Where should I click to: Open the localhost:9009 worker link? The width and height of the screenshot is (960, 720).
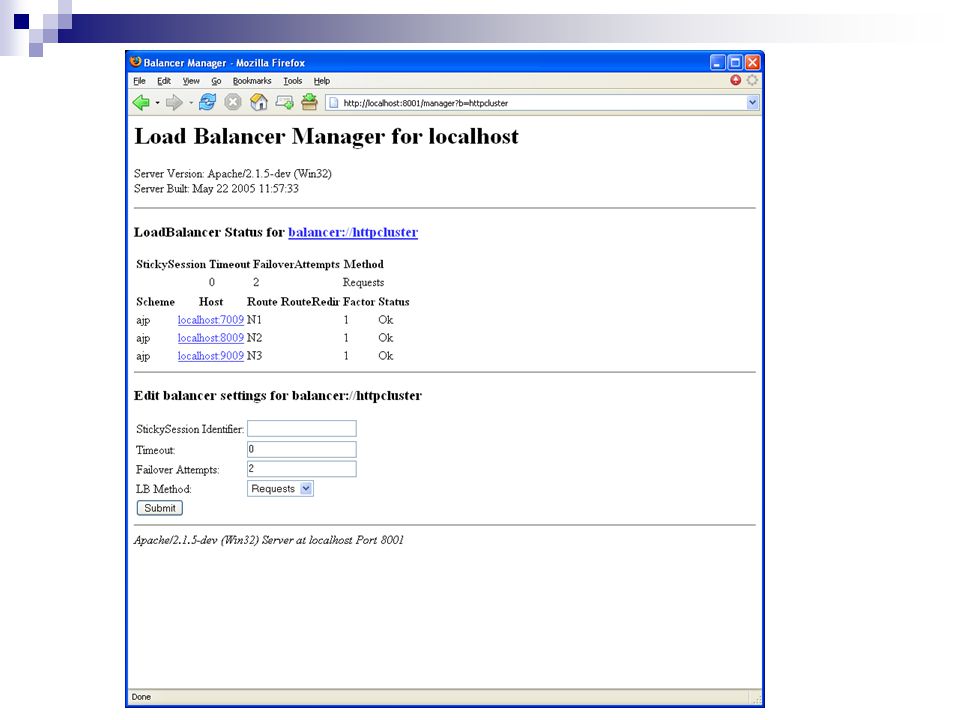point(211,356)
